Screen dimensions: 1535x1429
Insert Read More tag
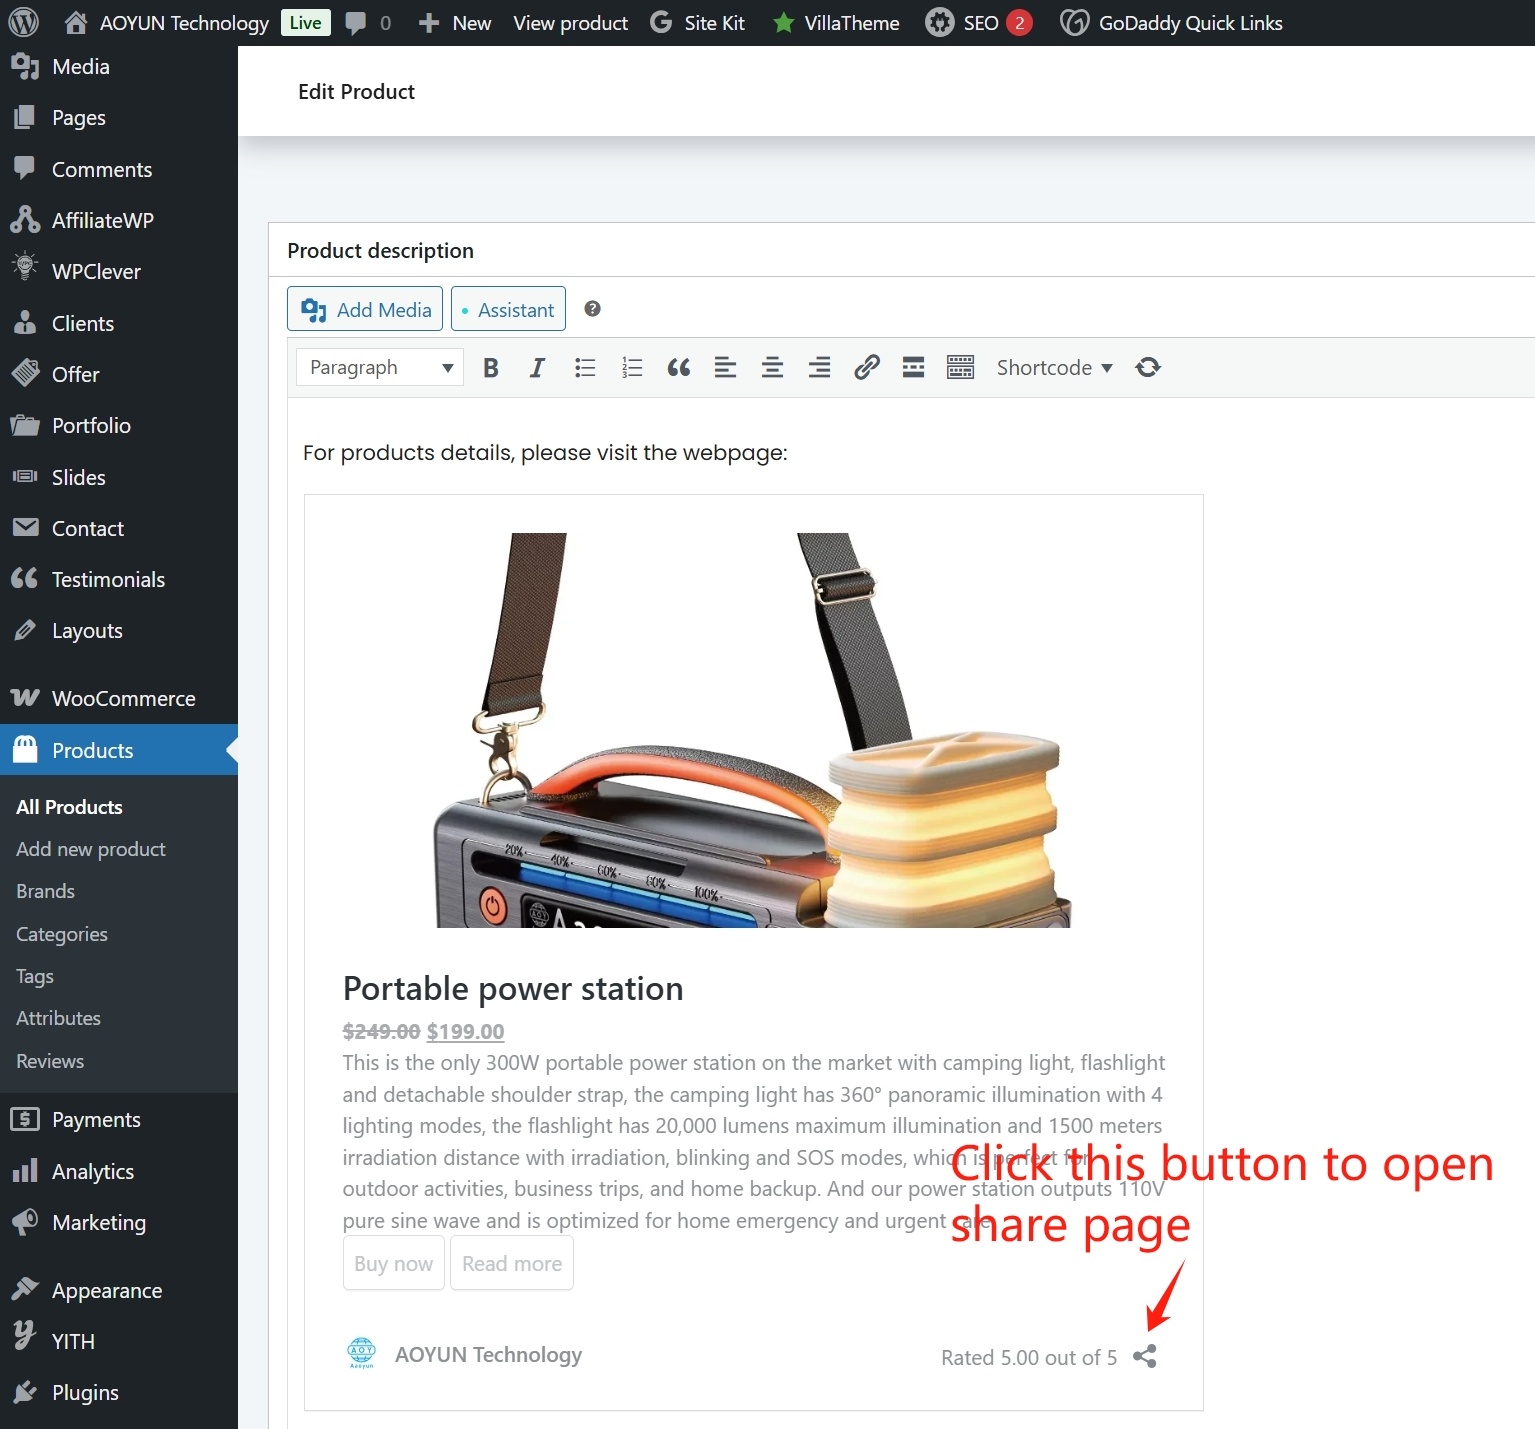point(913,368)
